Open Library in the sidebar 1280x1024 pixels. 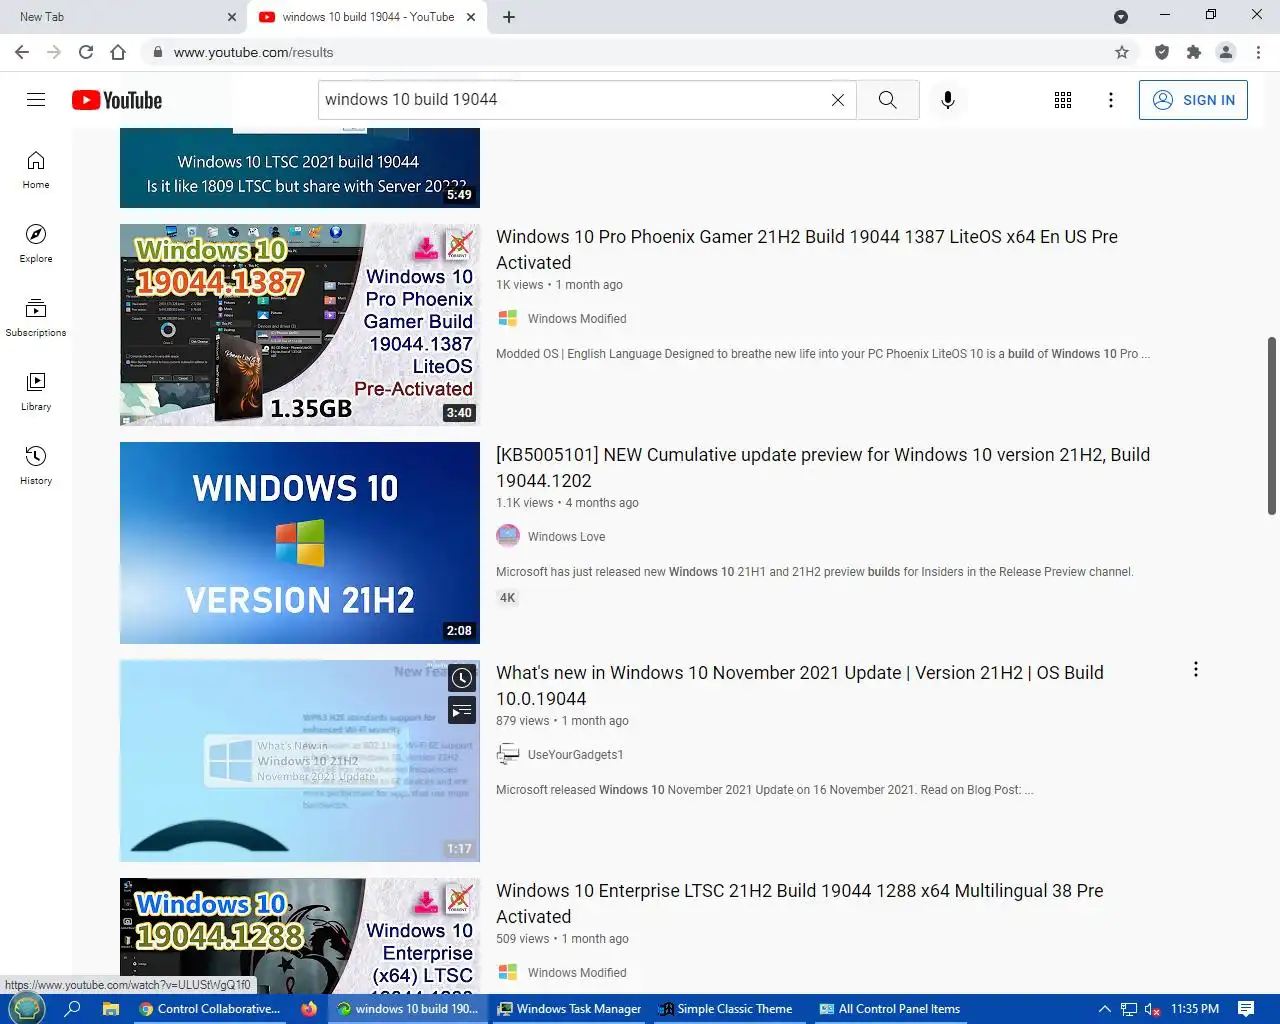[36, 392]
